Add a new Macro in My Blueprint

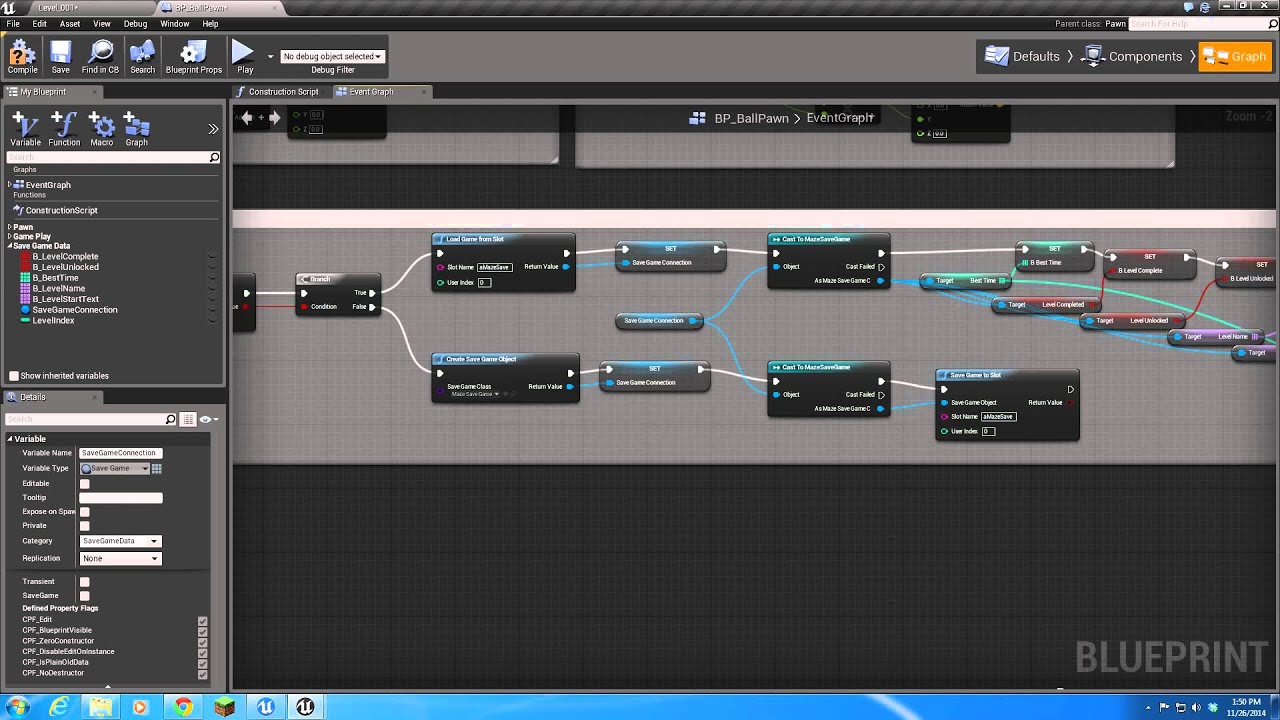tap(101, 130)
